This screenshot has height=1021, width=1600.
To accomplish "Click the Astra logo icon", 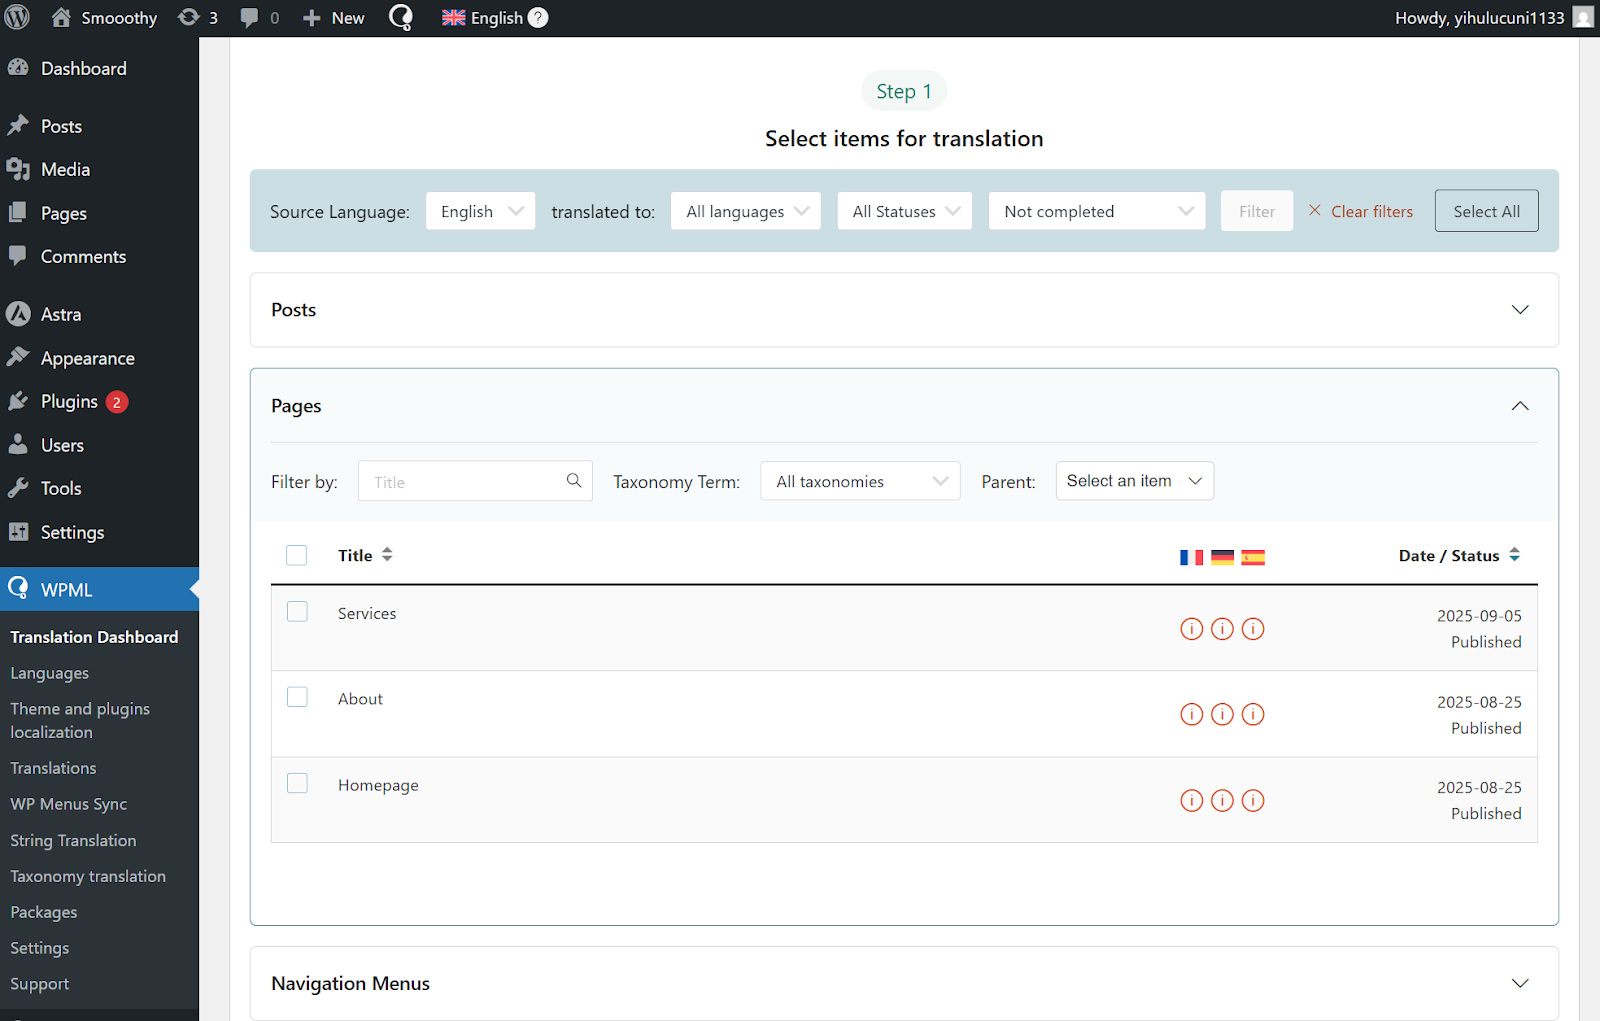I will pos(18,314).
